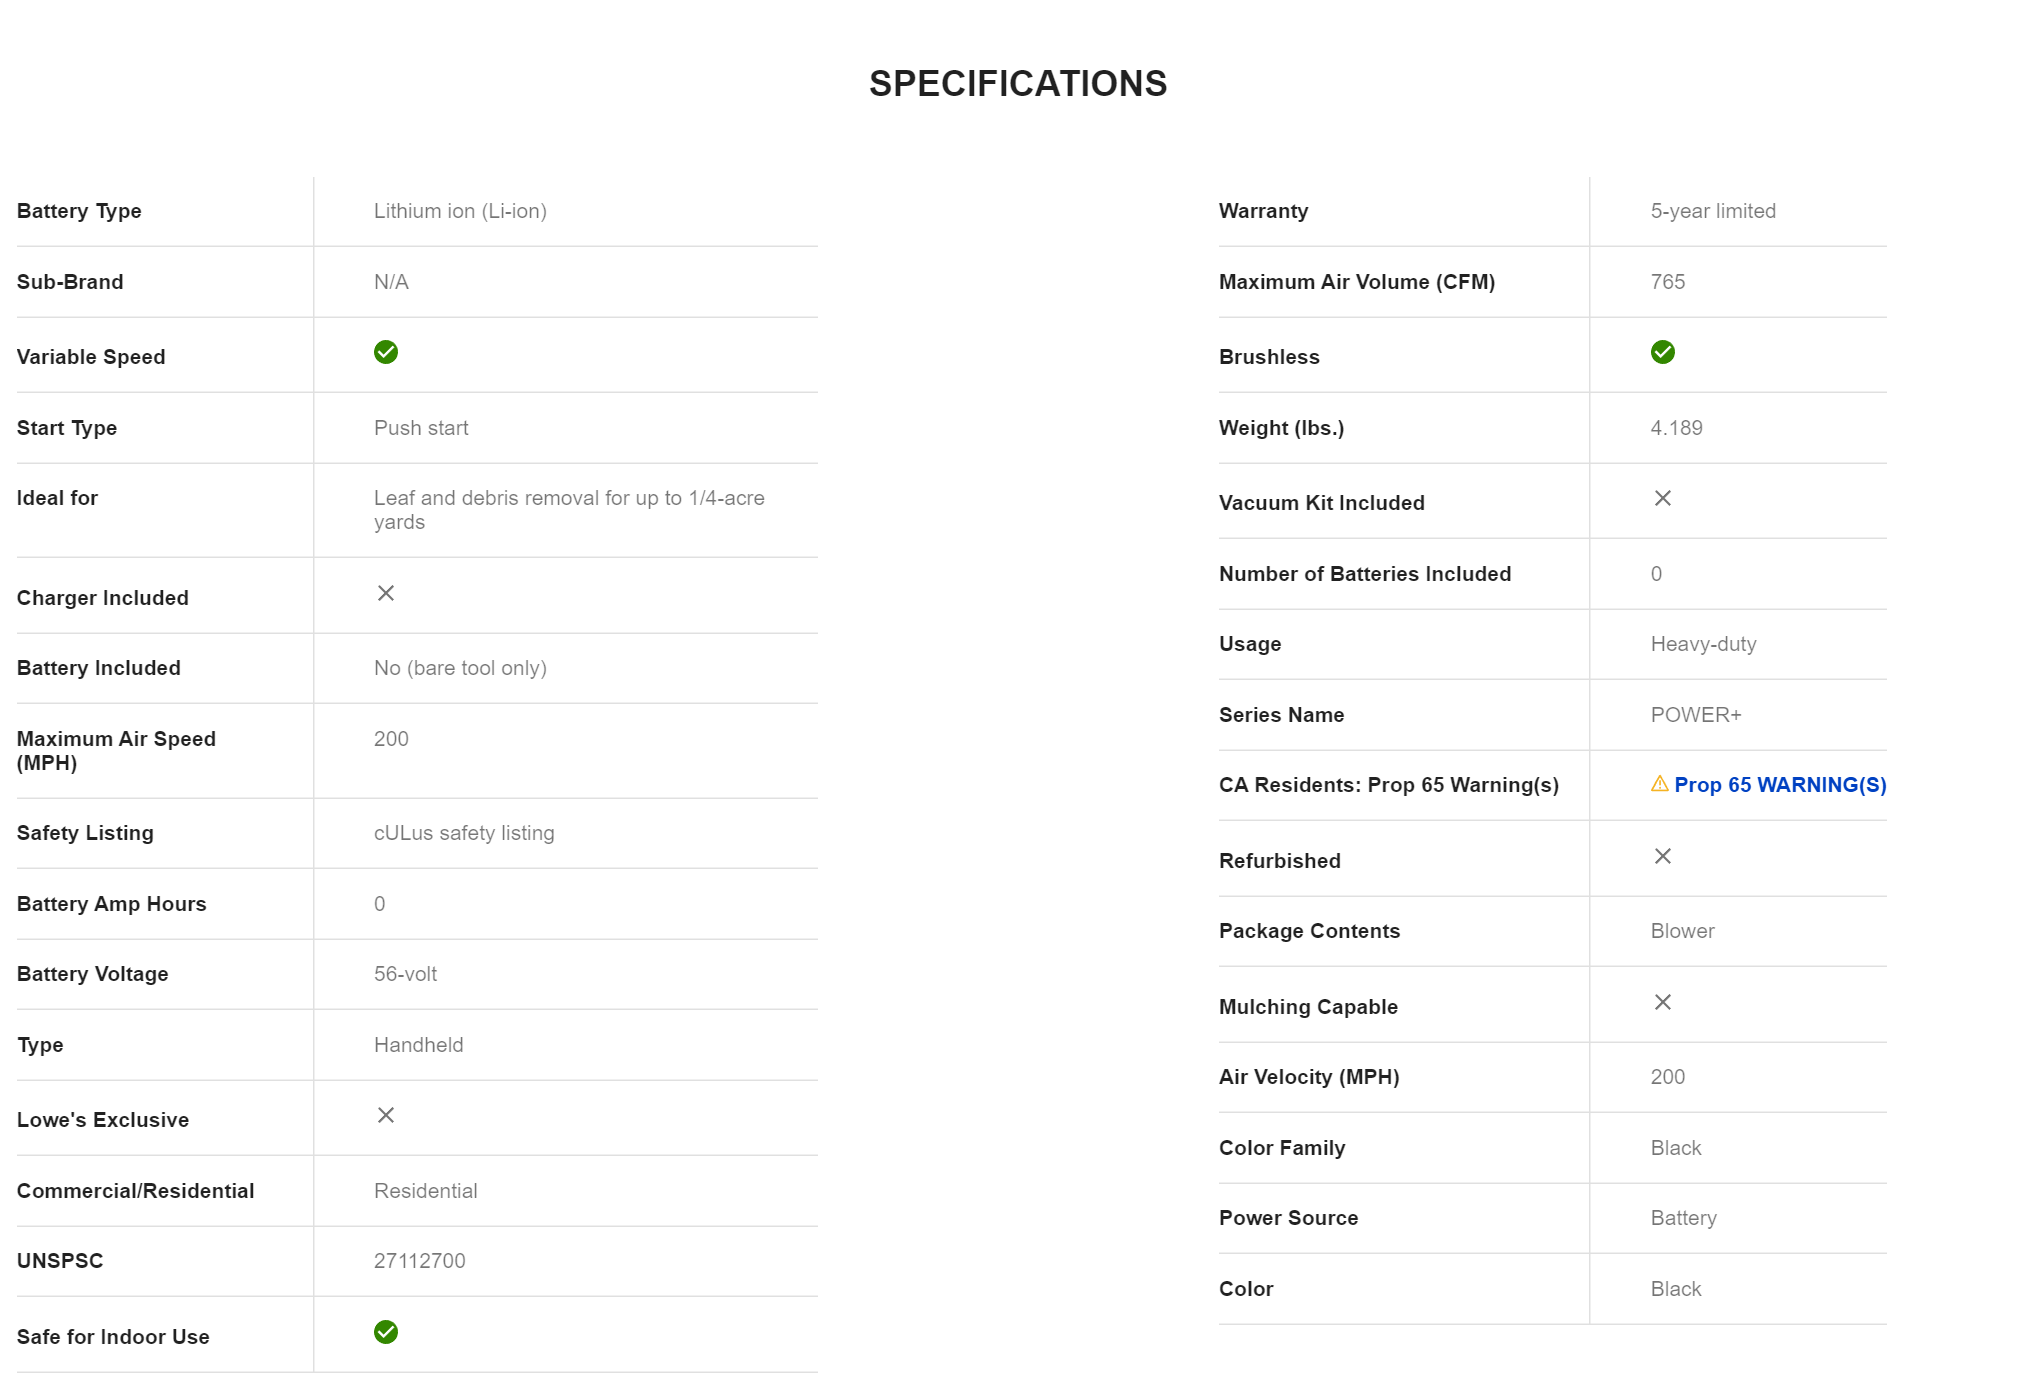2021x1387 pixels.
Task: Click the POWER+ series name value
Action: pyautogui.click(x=1695, y=715)
